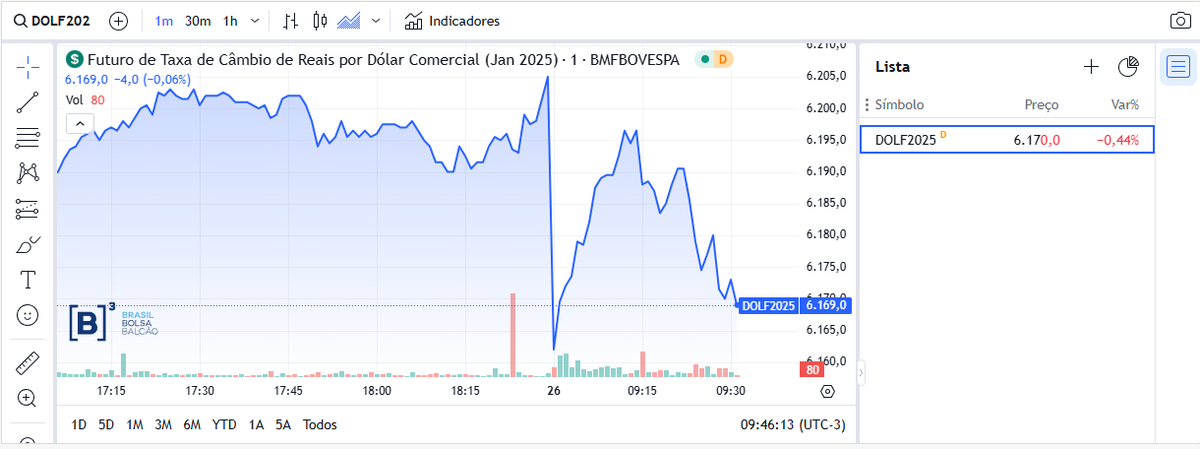Choose the candlestick chart style icon
Viewport: 1200px width, 449px height.
point(320,20)
